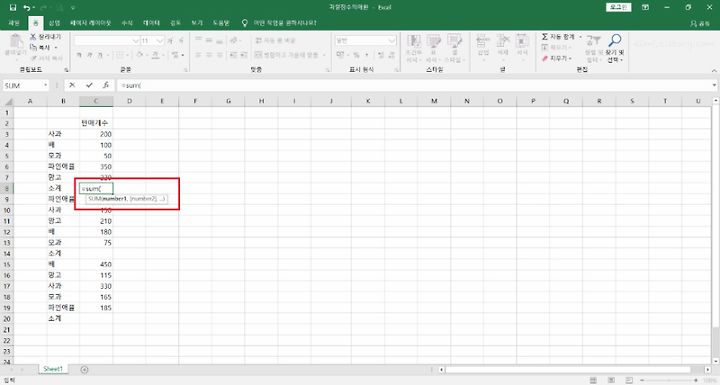Image resolution: width=720 pixels, height=385 pixels.
Task: Click the 판매개수 header cell
Action: pyautogui.click(x=96, y=123)
